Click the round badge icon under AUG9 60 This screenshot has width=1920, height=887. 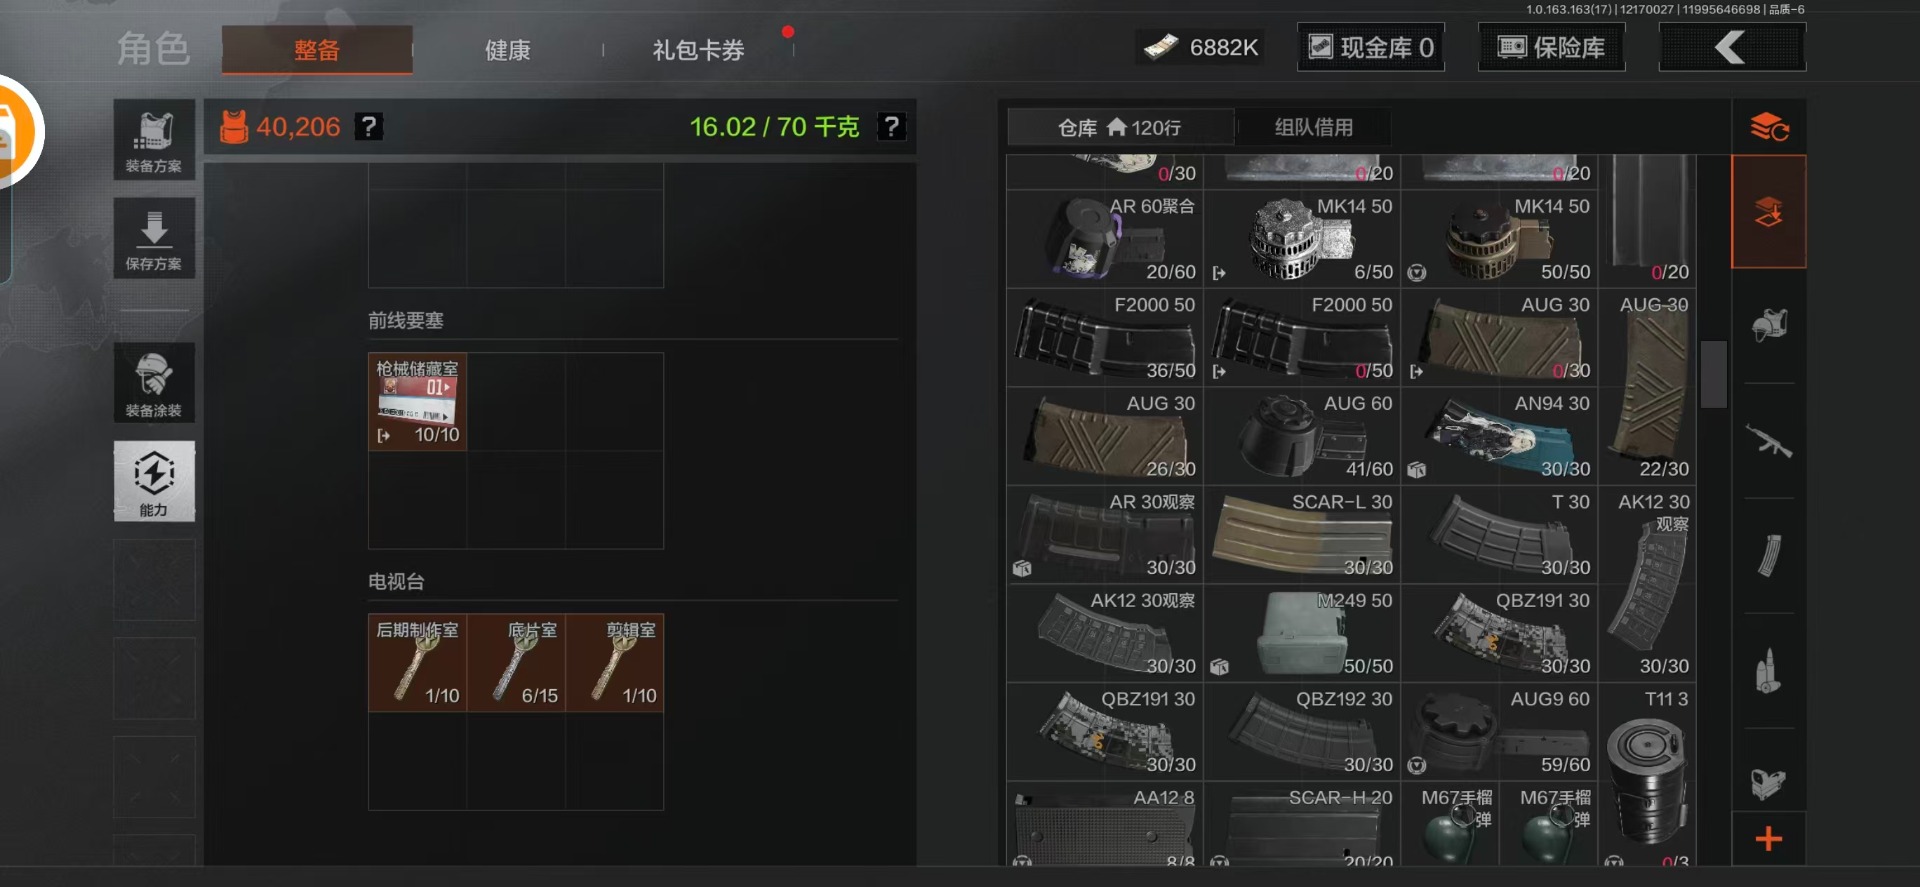1416,766
